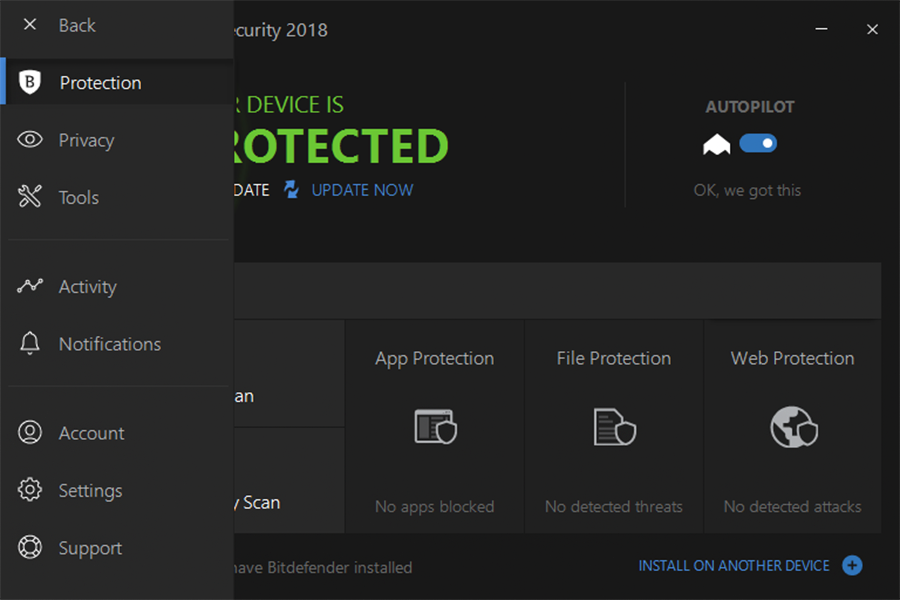Click the App Protection window-shield icon

[436, 427]
